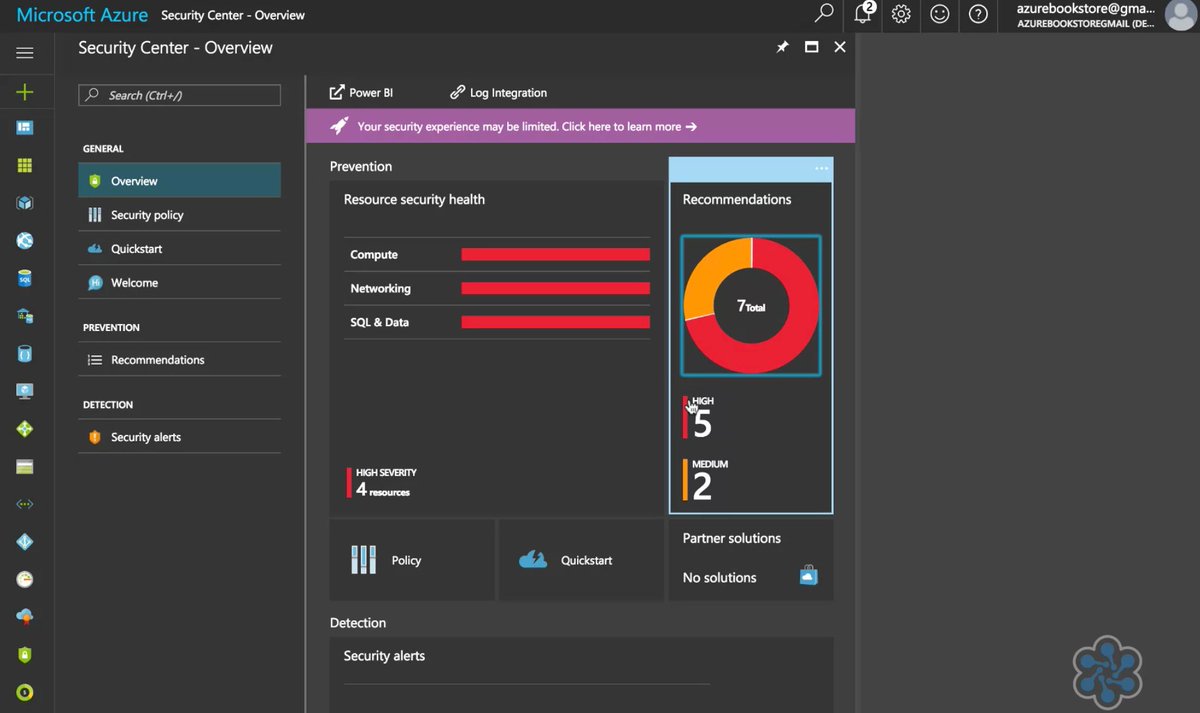Click the smiley feedback icon

[x=940, y=14]
